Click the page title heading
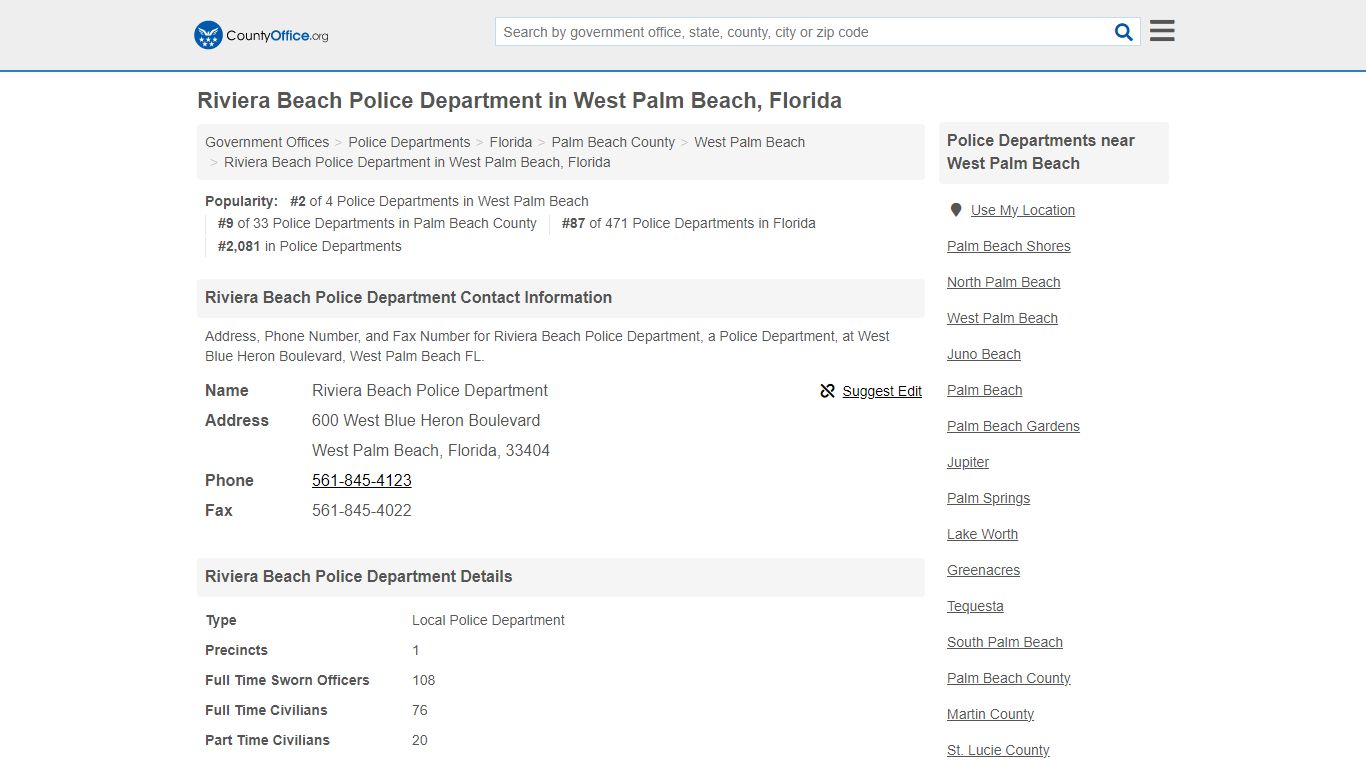 (519, 101)
